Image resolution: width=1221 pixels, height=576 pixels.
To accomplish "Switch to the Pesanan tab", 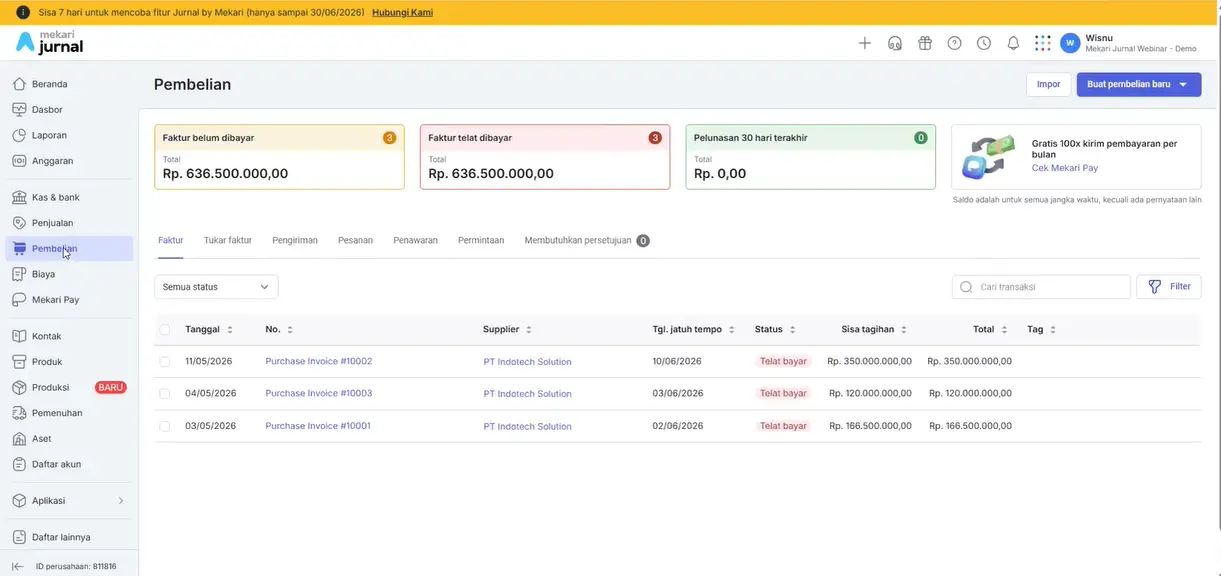I will (355, 240).
